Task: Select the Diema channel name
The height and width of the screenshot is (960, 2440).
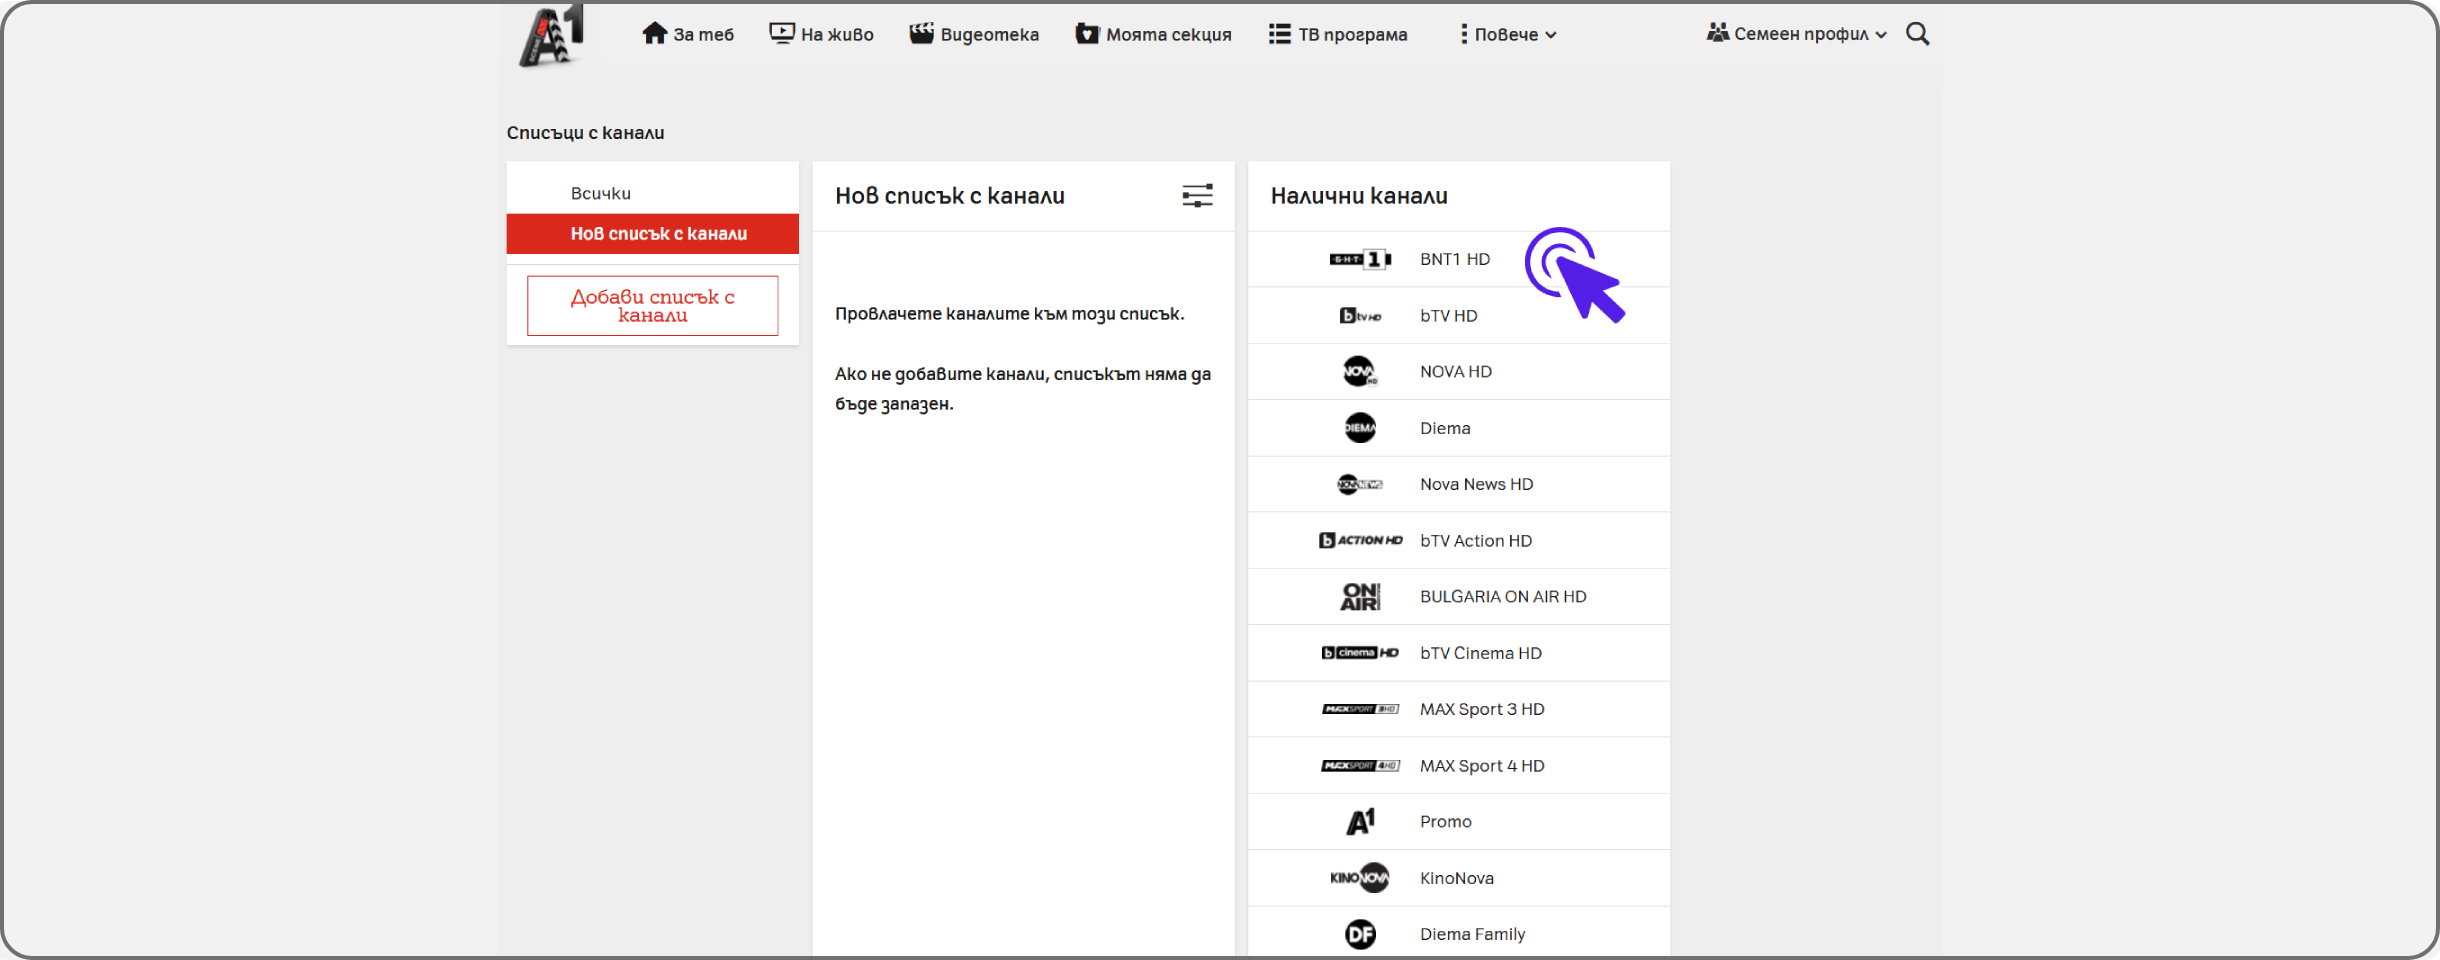Action: (x=1445, y=428)
